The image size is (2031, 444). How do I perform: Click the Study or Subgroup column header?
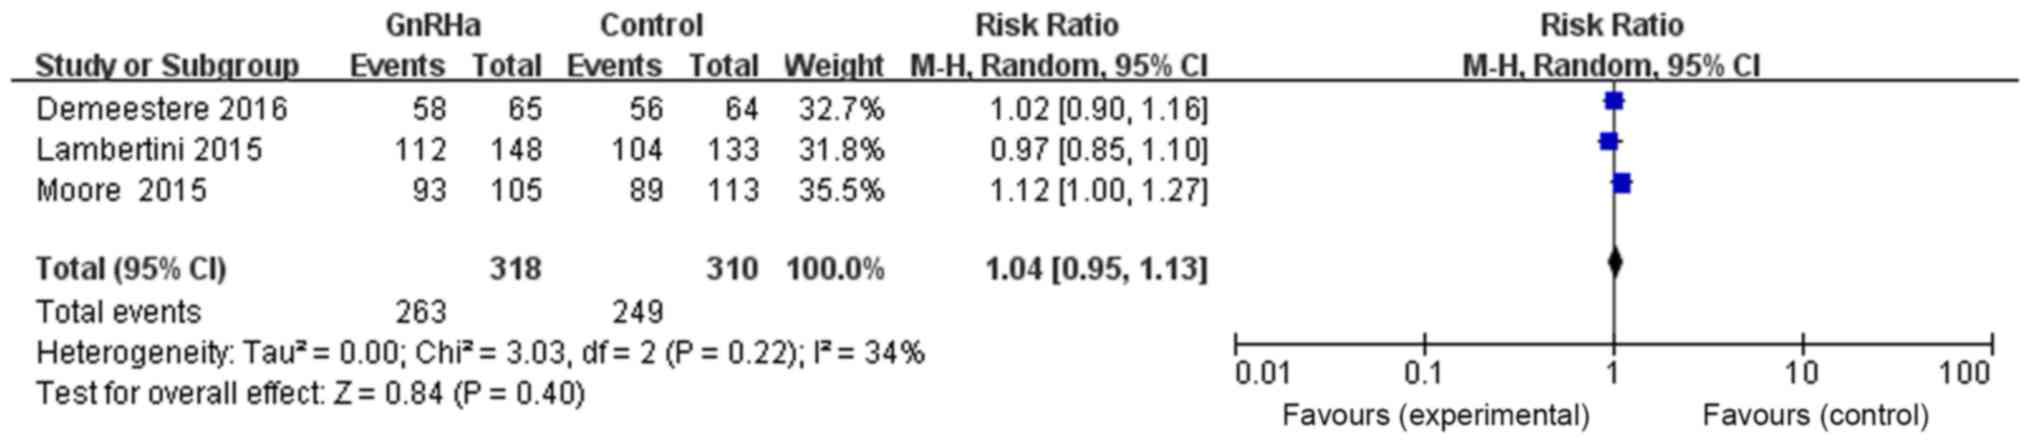point(167,66)
